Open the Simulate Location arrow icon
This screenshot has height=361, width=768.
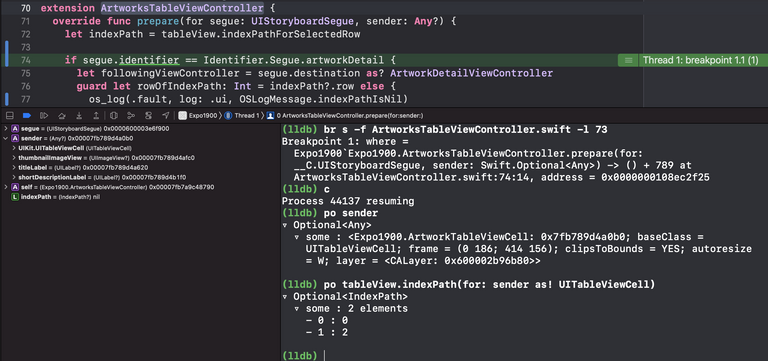(x=166, y=116)
